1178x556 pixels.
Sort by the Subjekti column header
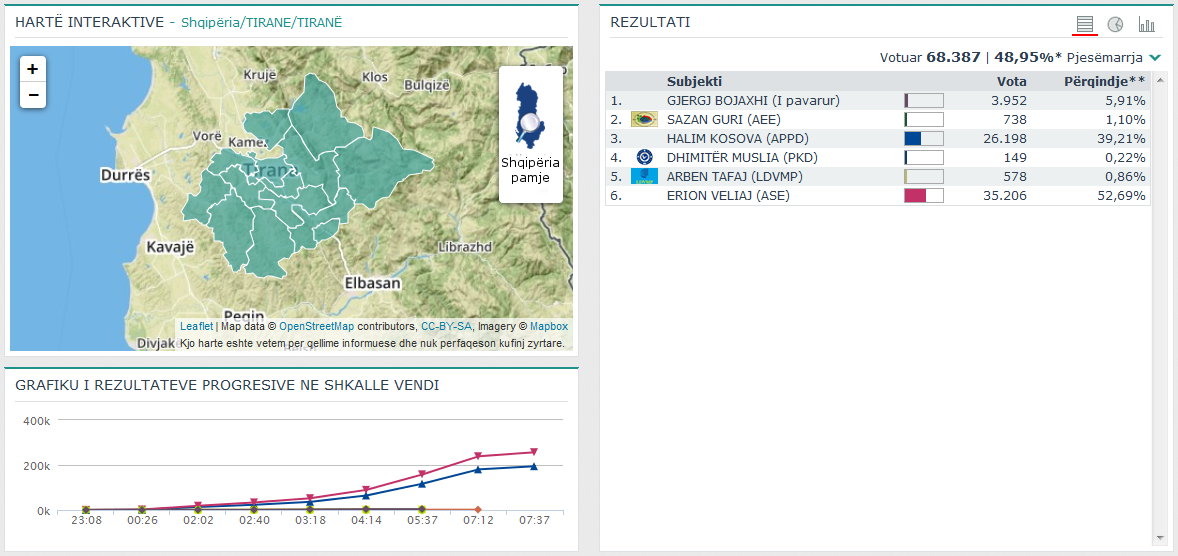(x=694, y=81)
